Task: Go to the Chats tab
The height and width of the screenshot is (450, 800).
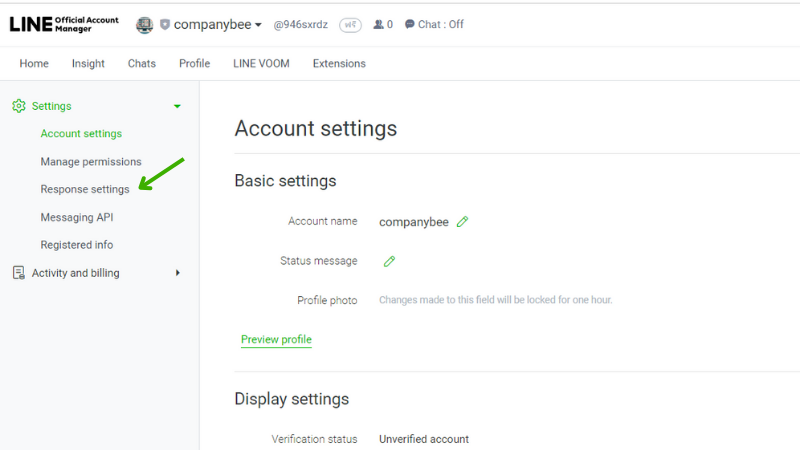Action: (x=141, y=64)
